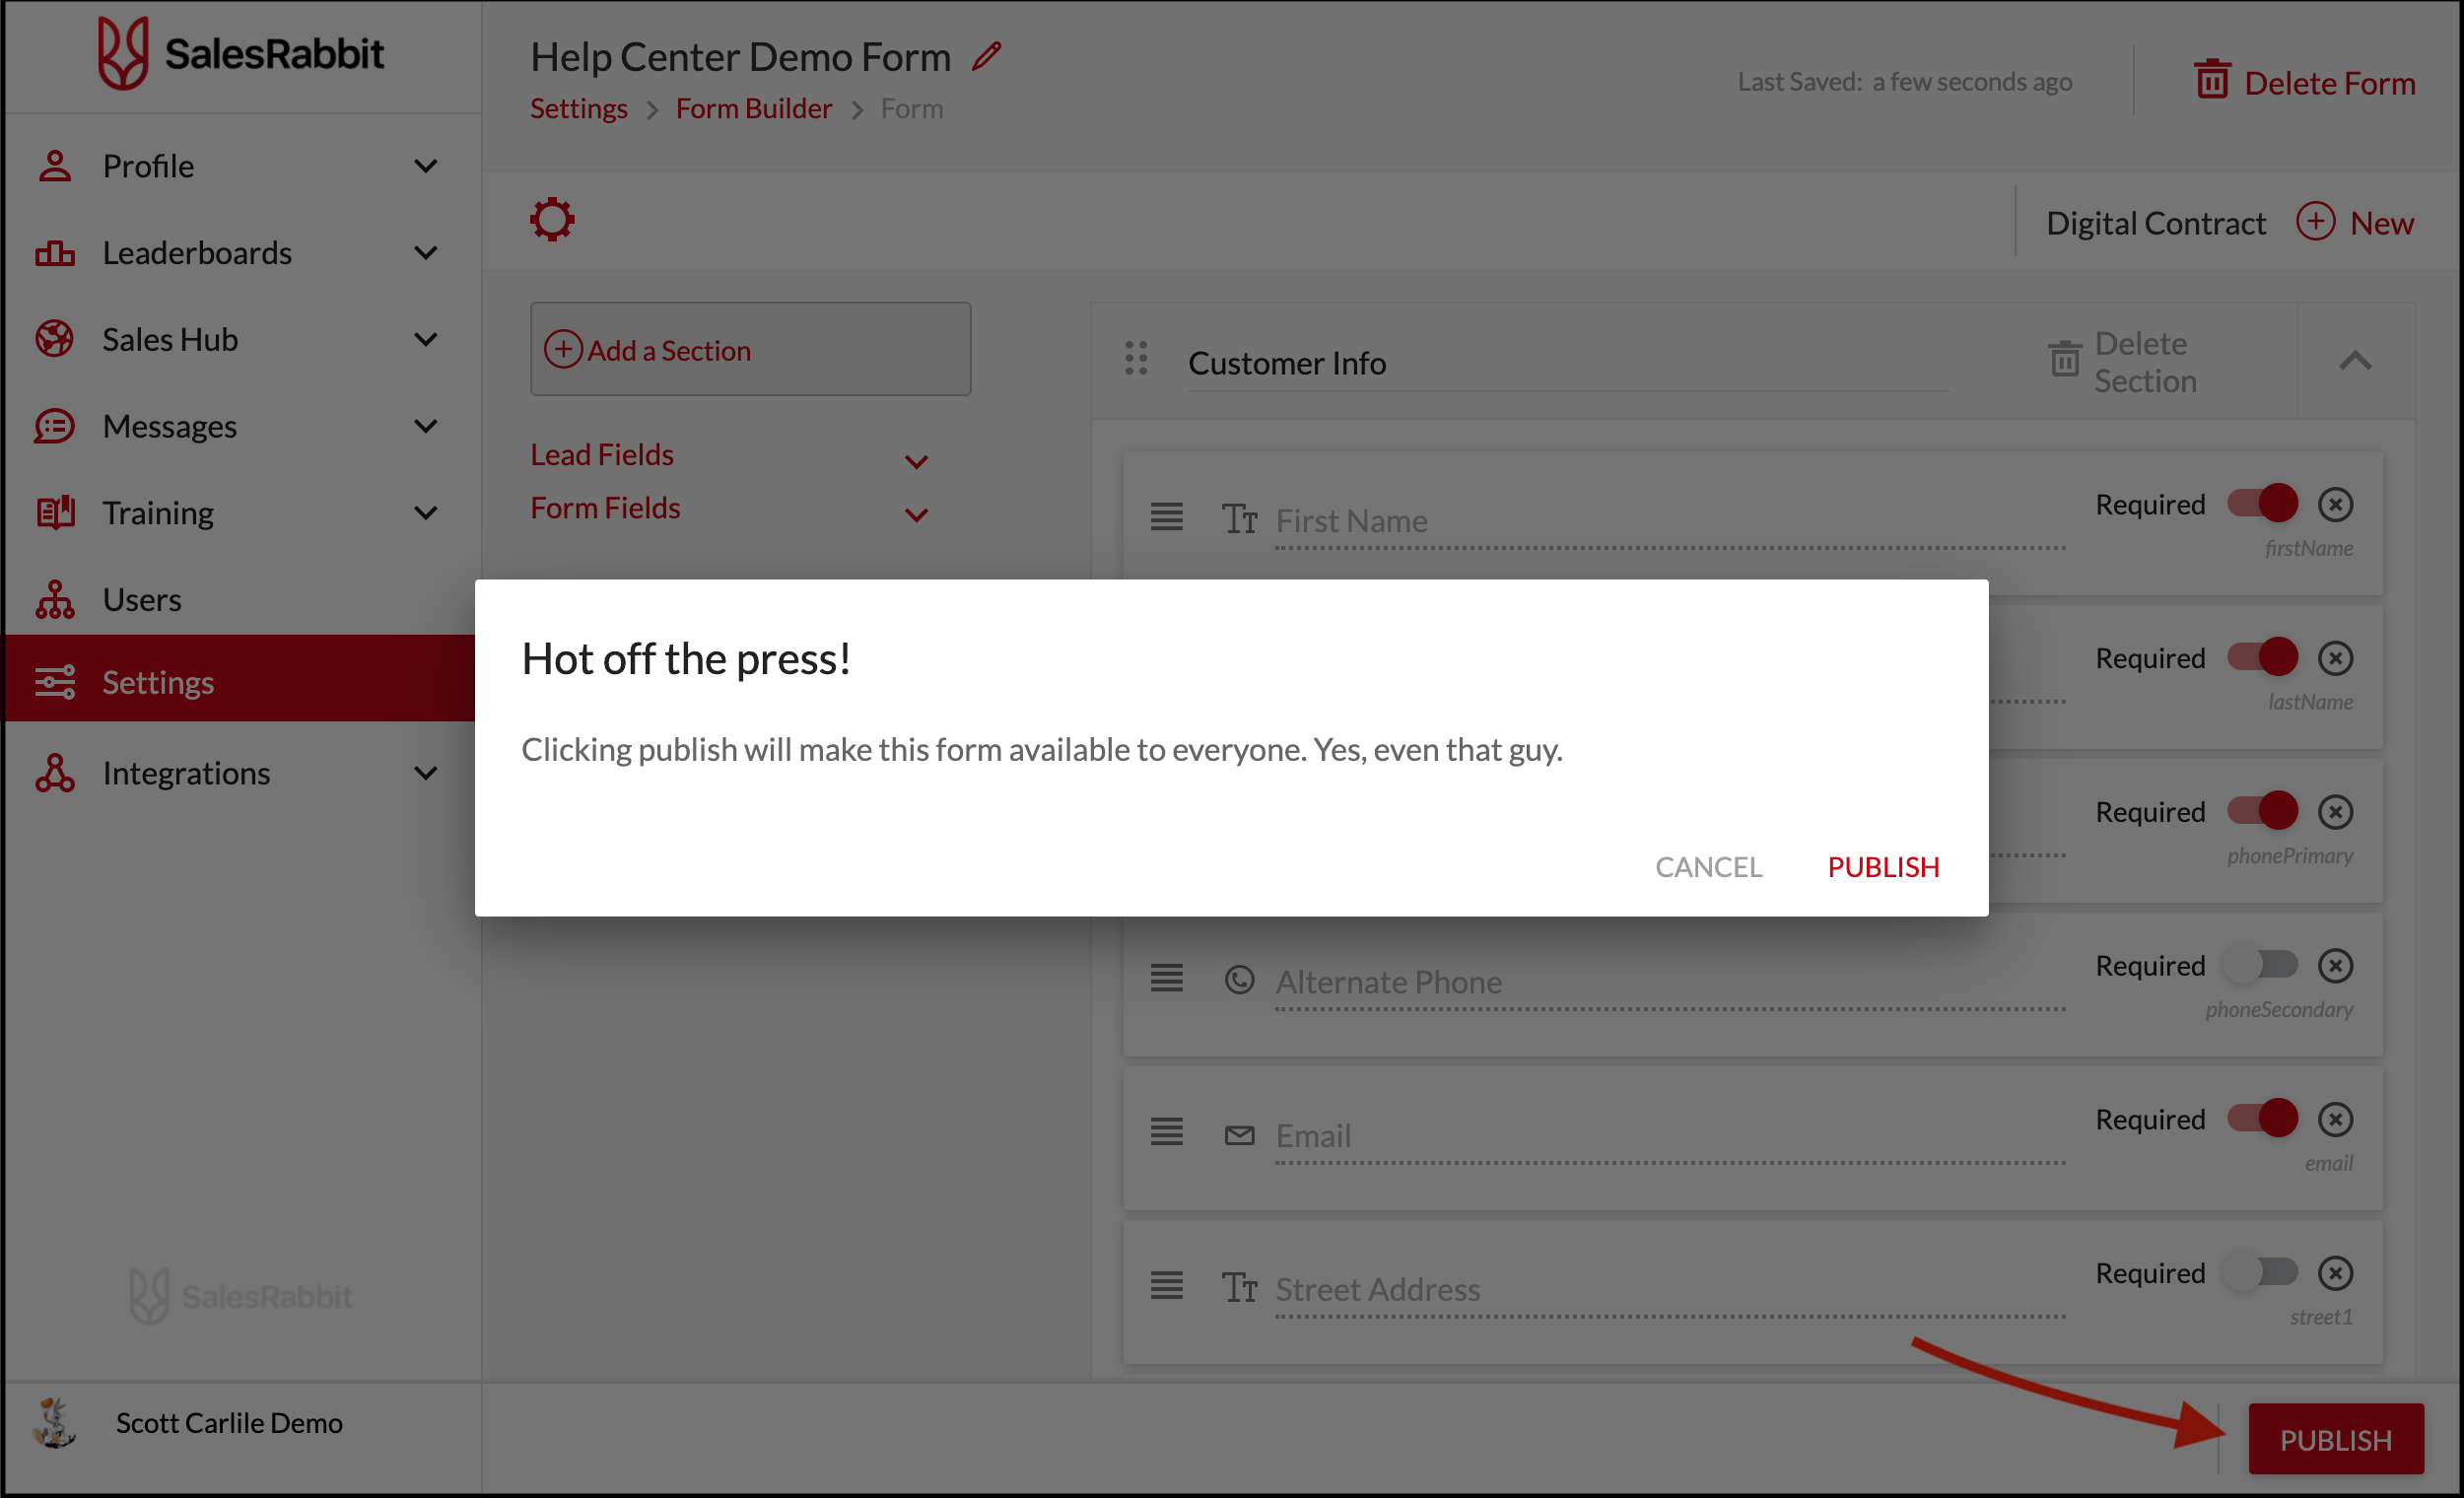
Task: Click the New digital contract plus icon
Action: tap(2315, 222)
